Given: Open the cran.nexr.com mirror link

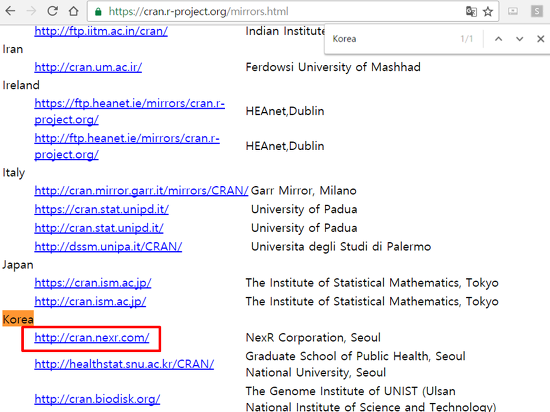Looking at the screenshot, I should tap(92, 338).
